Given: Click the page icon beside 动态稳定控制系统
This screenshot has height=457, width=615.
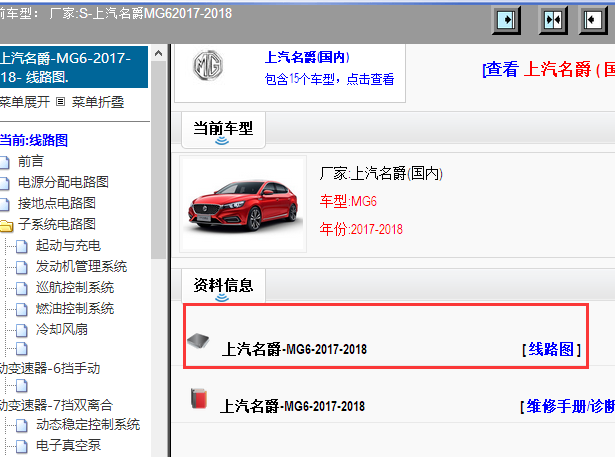Looking at the screenshot, I should tap(22, 425).
